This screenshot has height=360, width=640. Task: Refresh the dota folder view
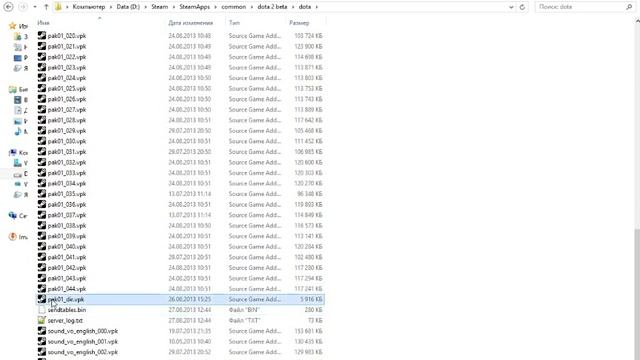(x=522, y=7)
